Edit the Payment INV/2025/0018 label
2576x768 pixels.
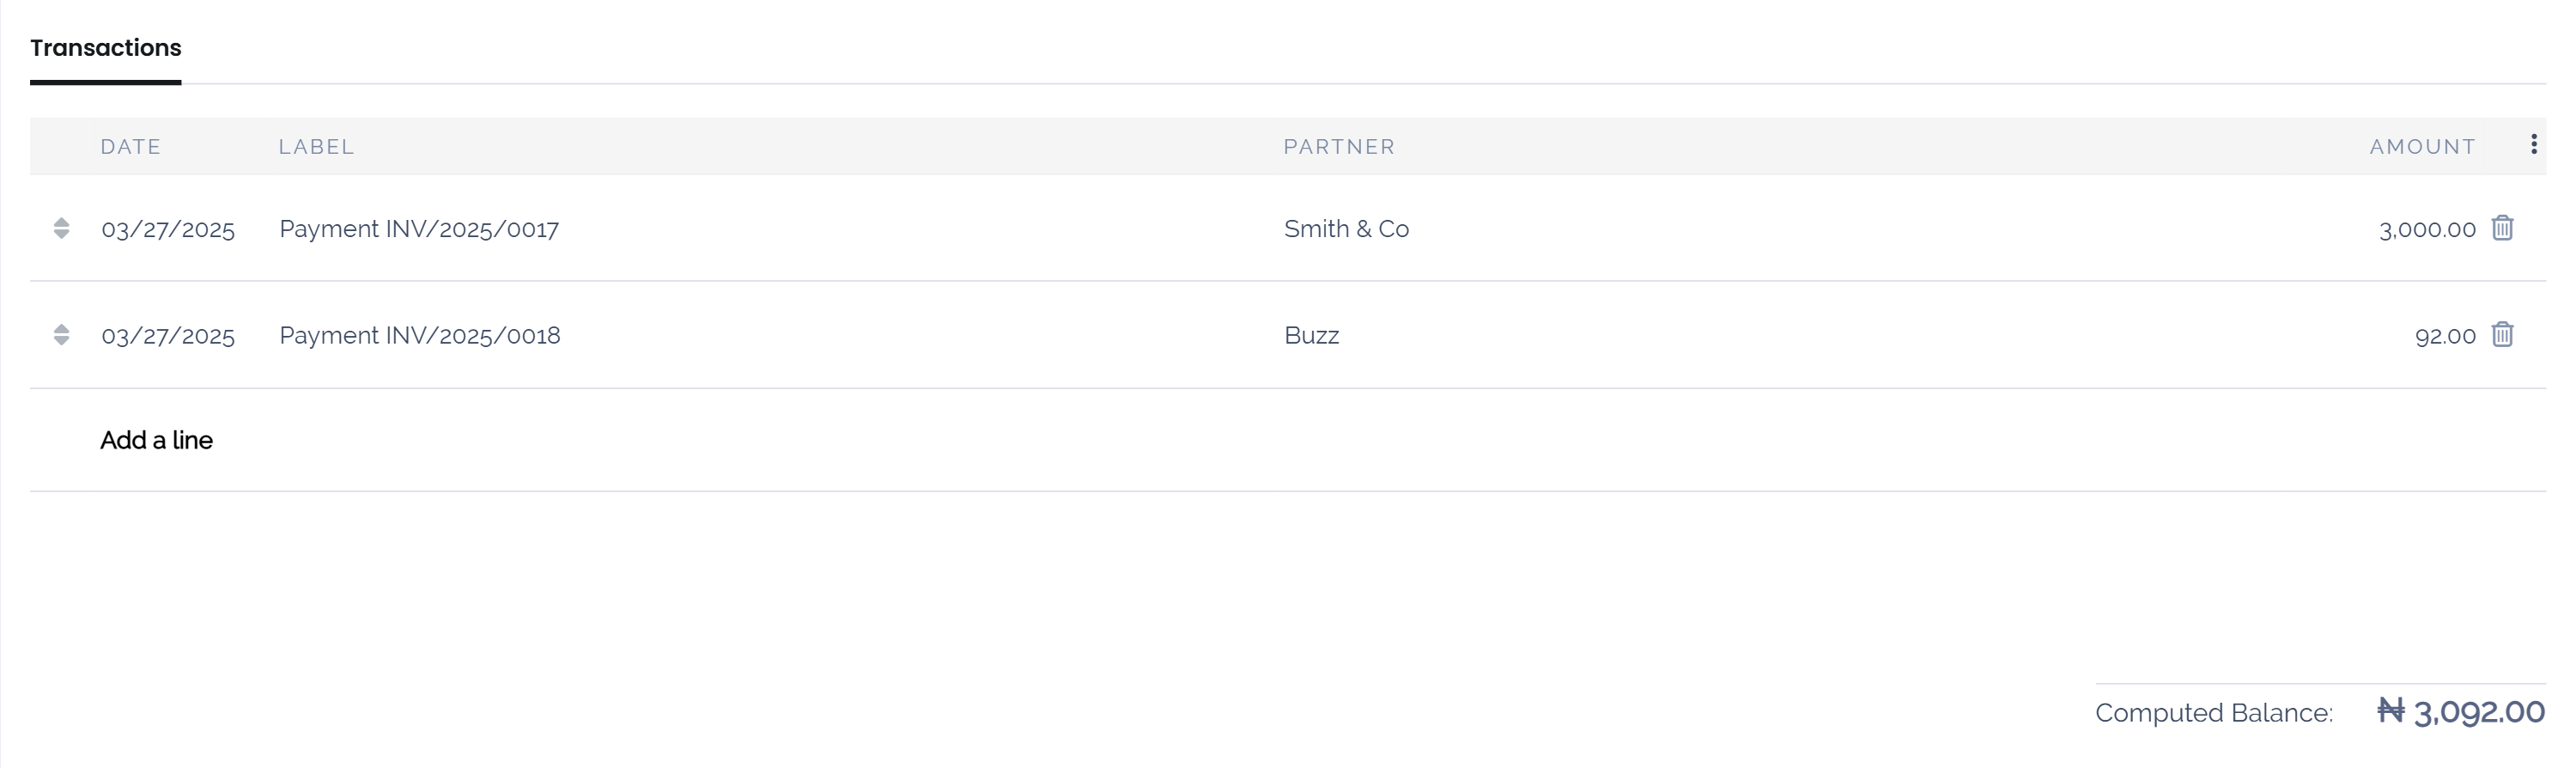[x=420, y=335]
